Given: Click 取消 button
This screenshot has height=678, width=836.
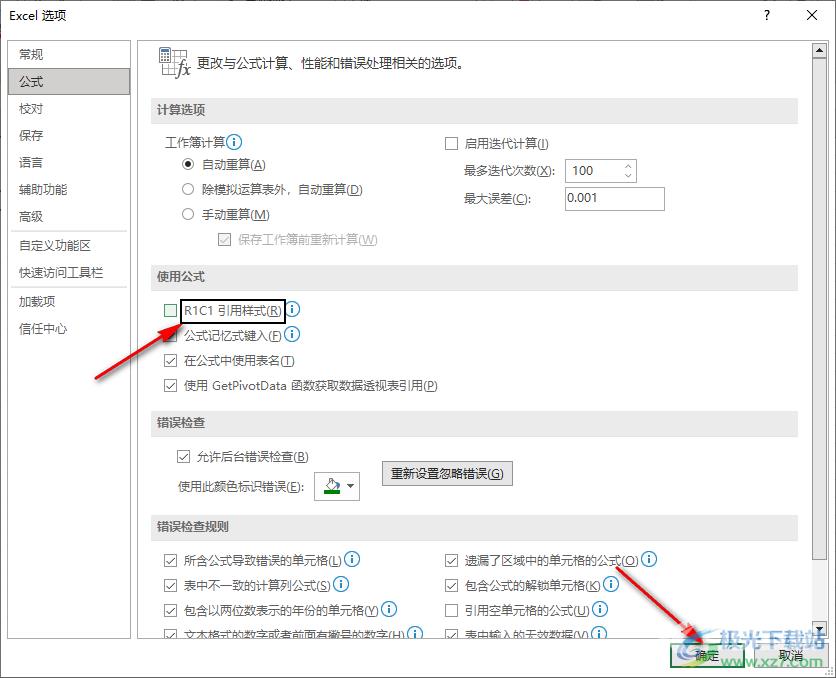Looking at the screenshot, I should (791, 655).
